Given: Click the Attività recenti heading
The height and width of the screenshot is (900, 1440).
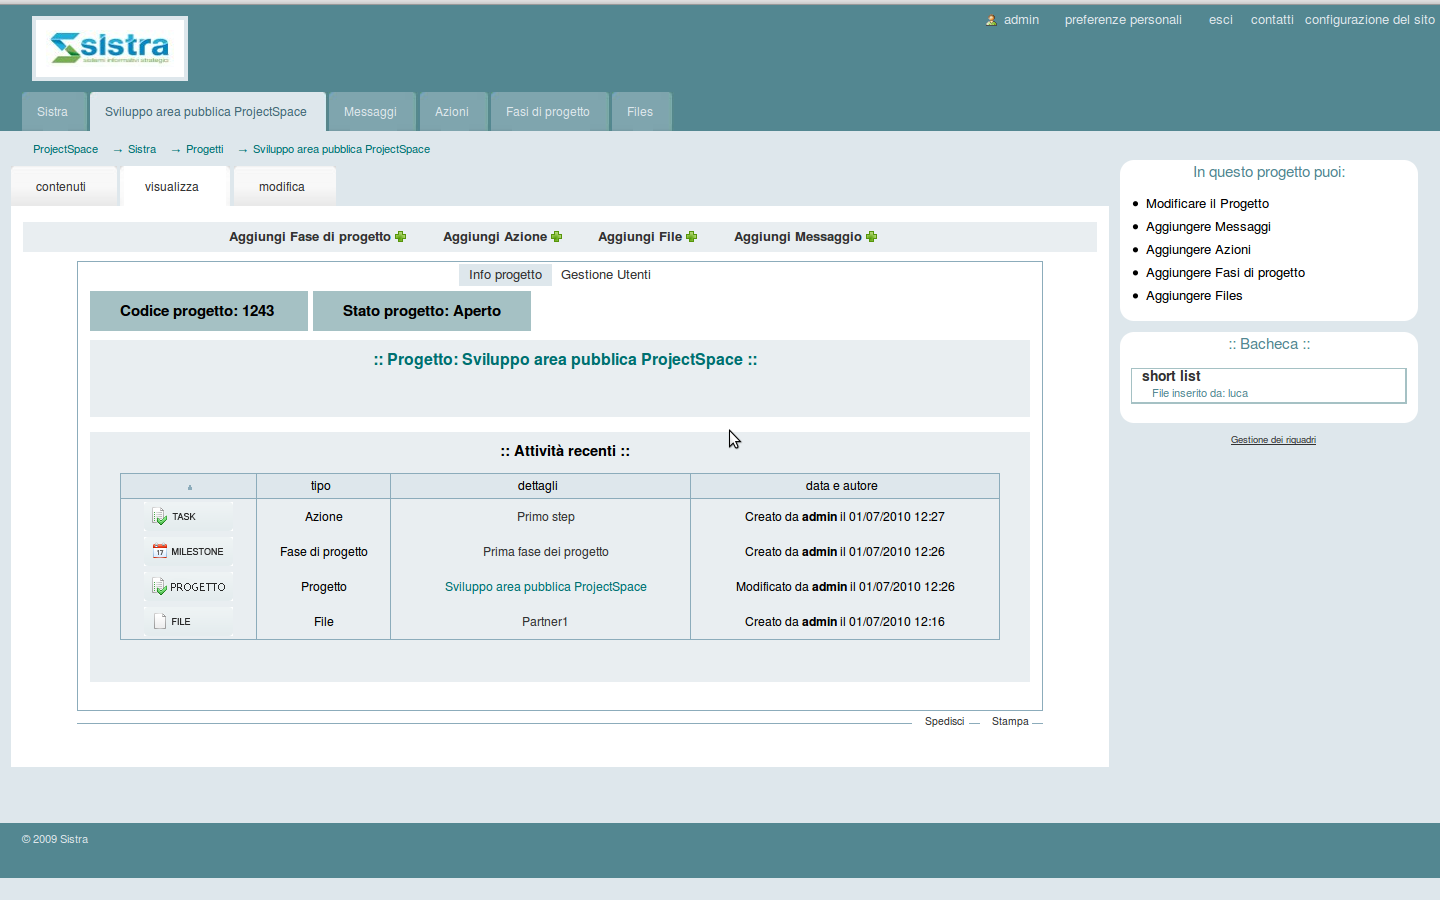Looking at the screenshot, I should pyautogui.click(x=565, y=451).
